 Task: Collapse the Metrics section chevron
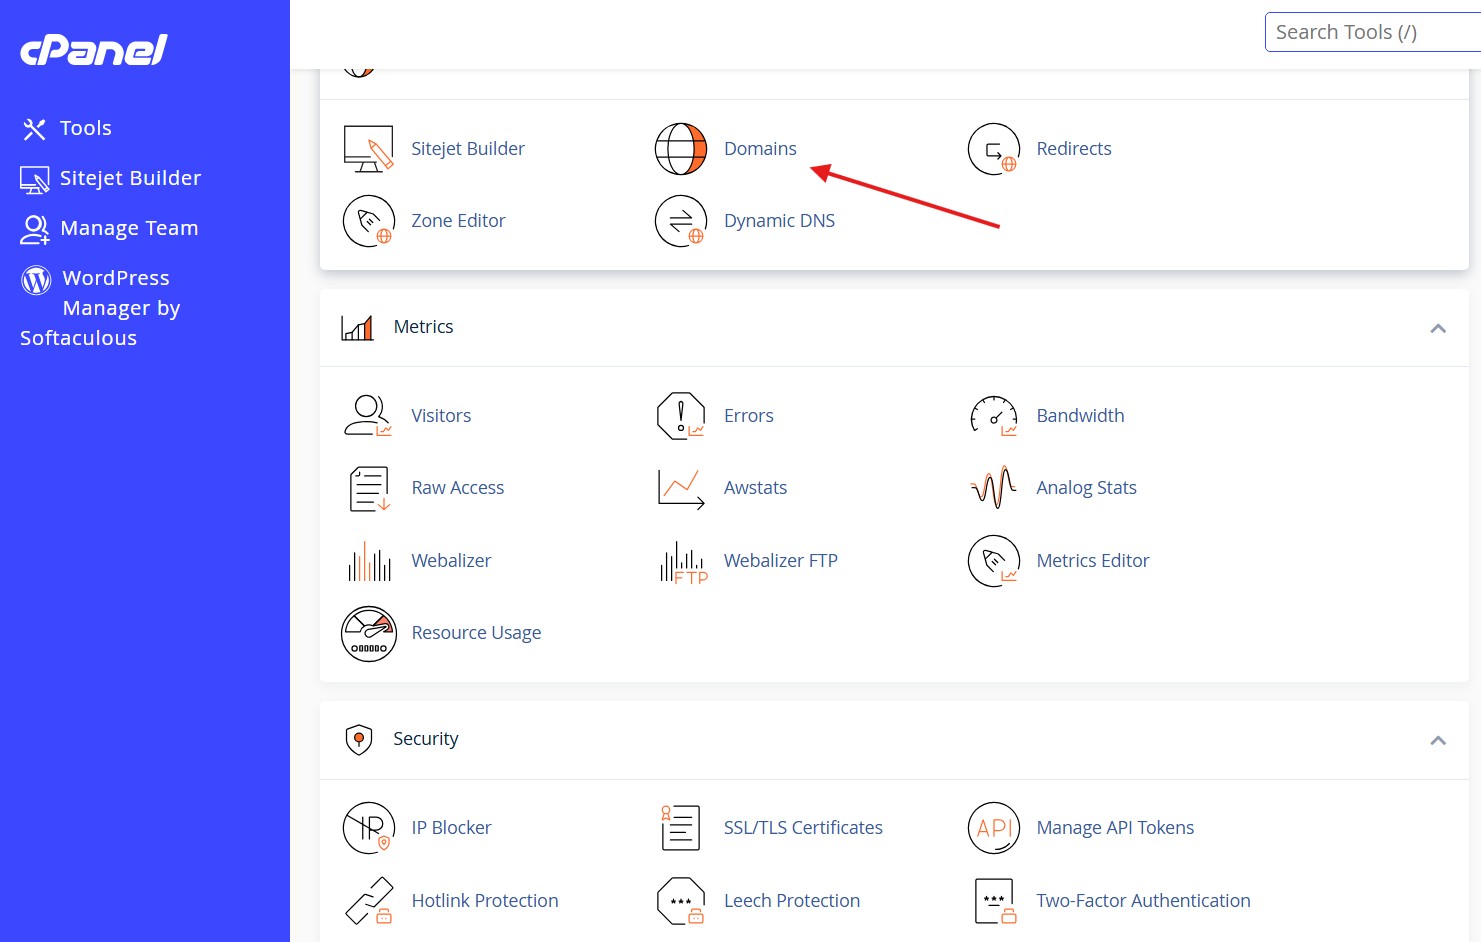[x=1438, y=328]
